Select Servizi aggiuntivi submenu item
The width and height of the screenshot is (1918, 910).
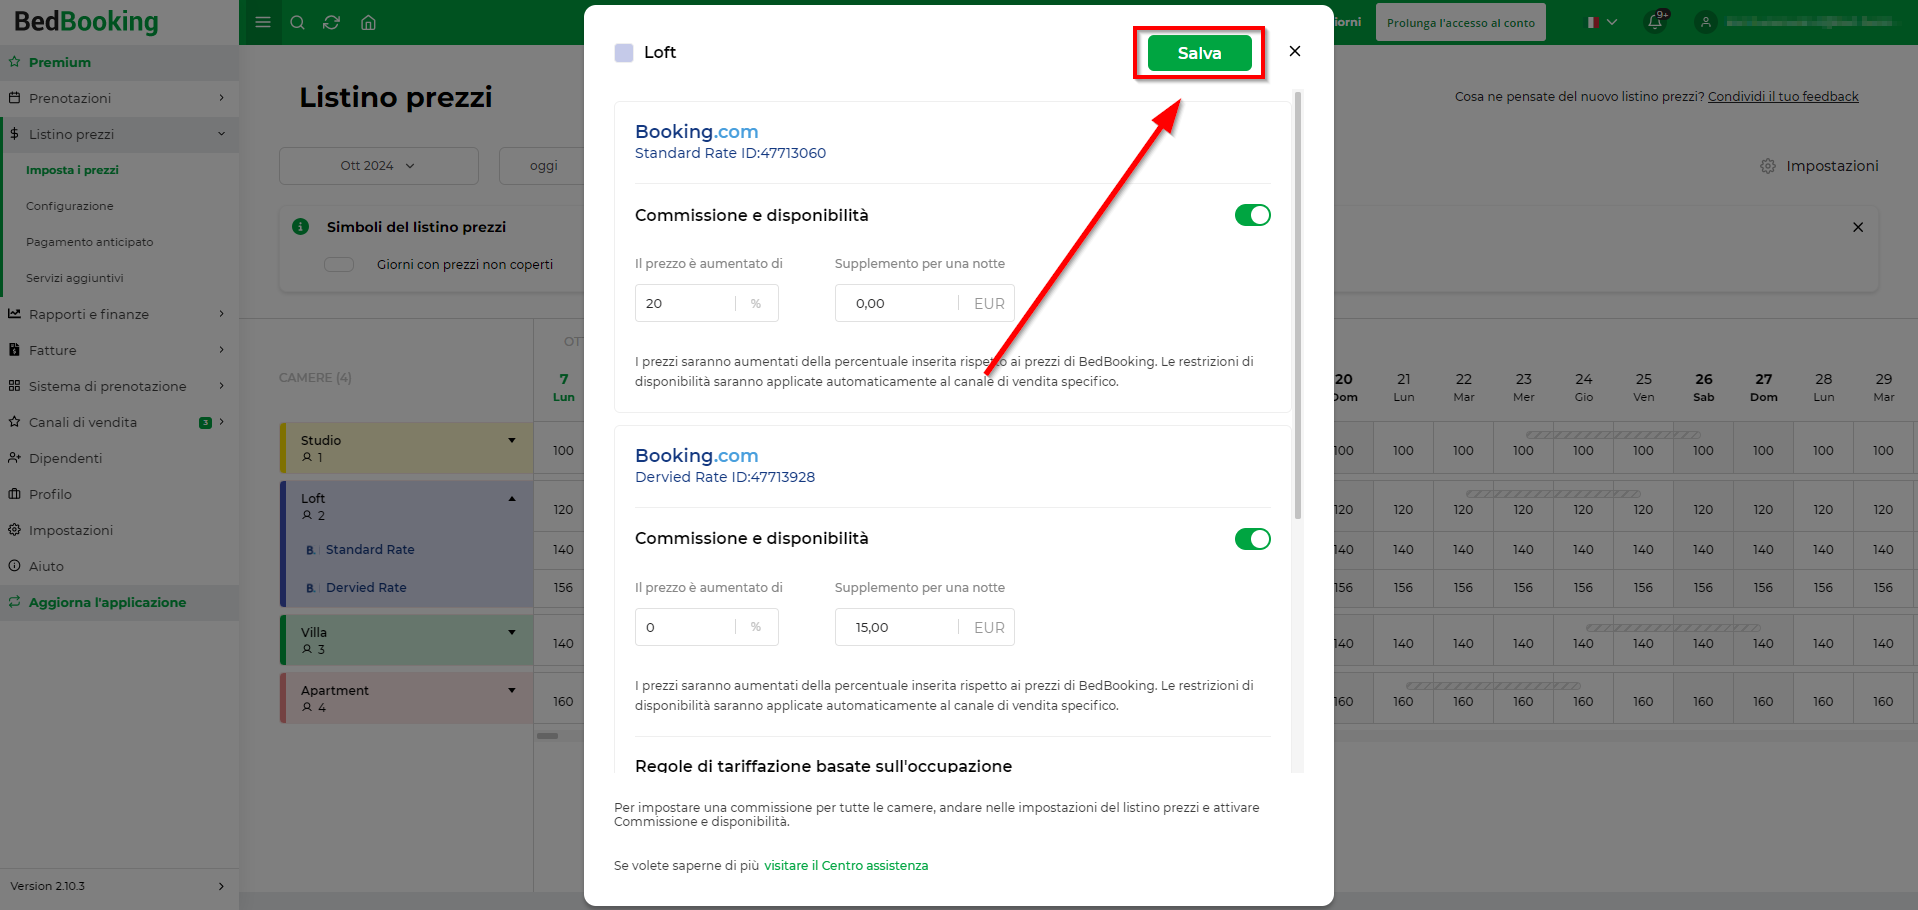[75, 278]
